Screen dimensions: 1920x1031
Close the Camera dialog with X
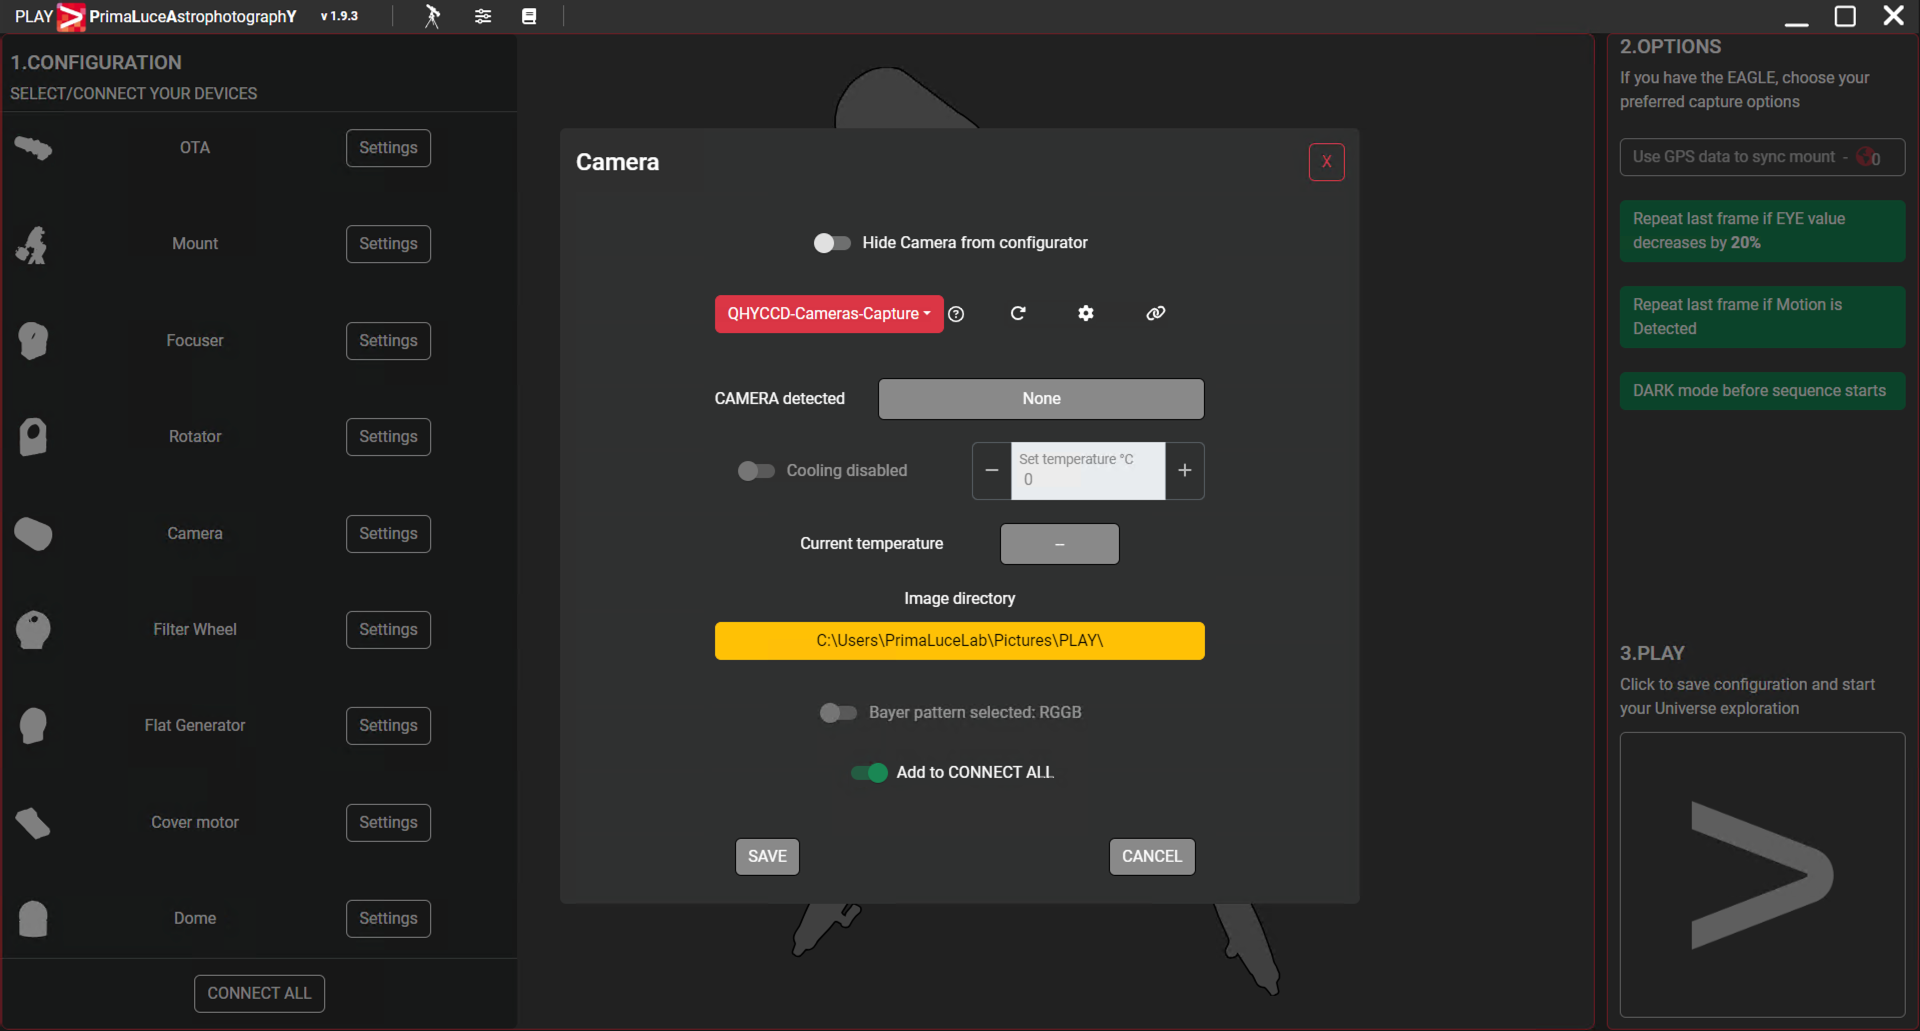(1327, 162)
